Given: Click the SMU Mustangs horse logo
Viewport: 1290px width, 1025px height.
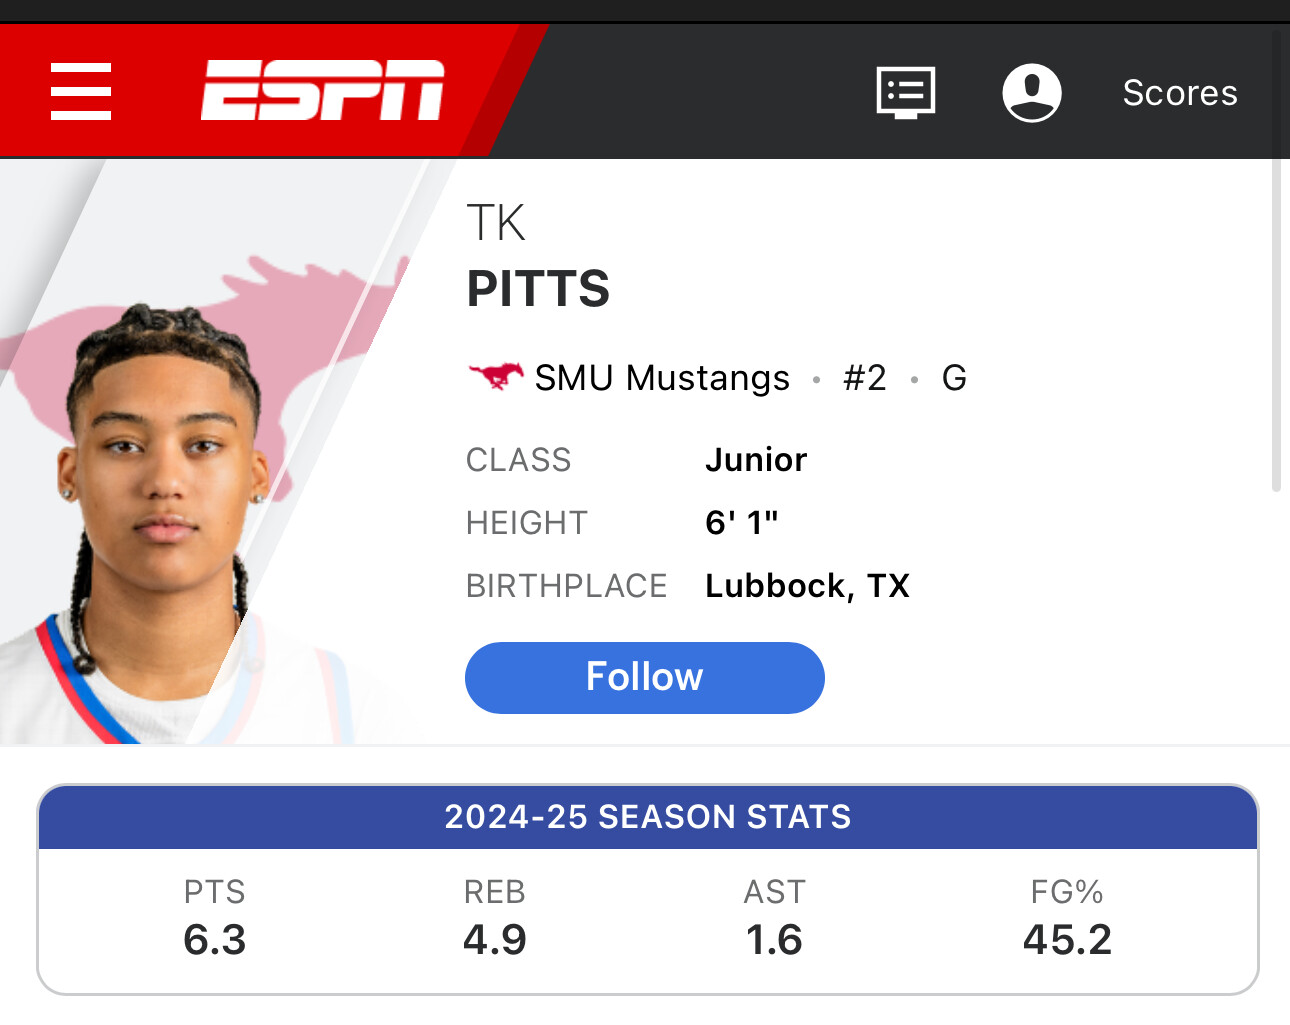Looking at the screenshot, I should tap(495, 377).
